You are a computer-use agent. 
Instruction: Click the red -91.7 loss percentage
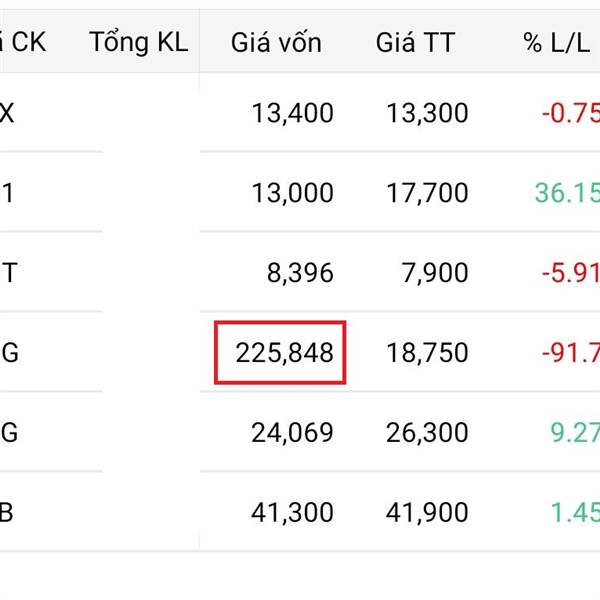(570, 352)
